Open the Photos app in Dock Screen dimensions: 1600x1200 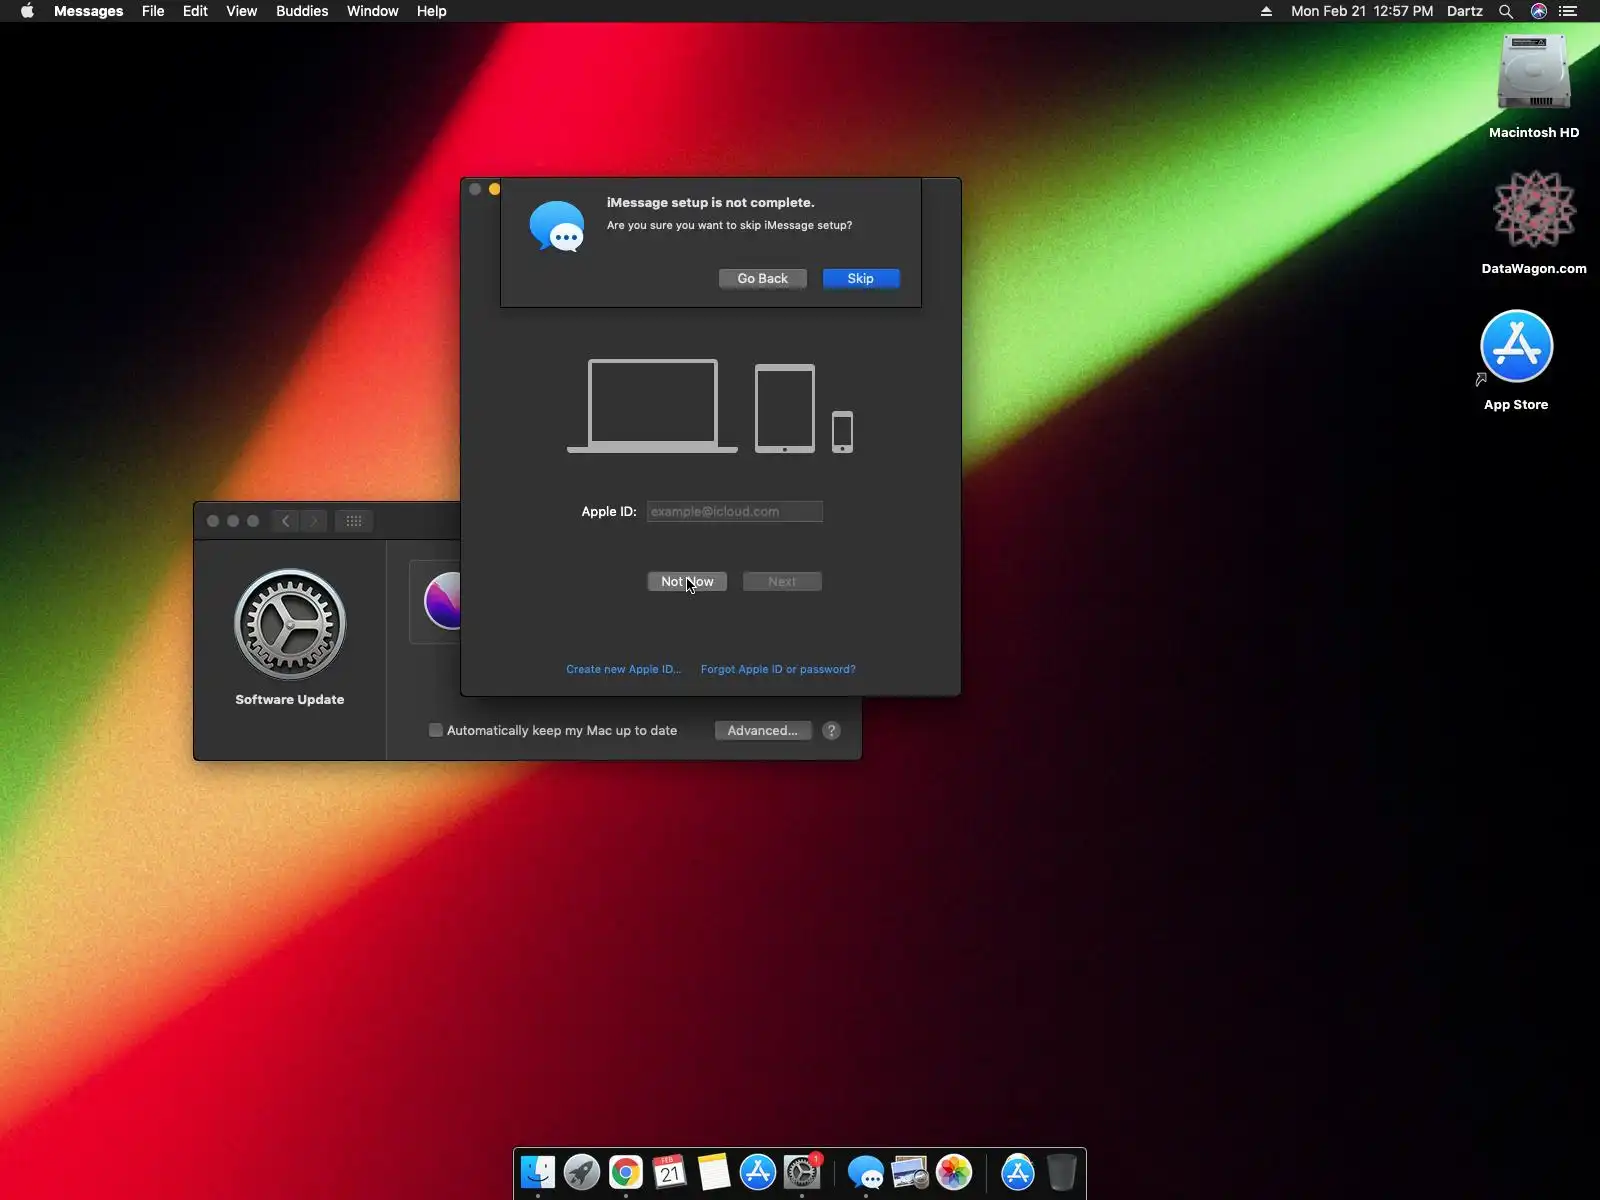pyautogui.click(x=954, y=1172)
